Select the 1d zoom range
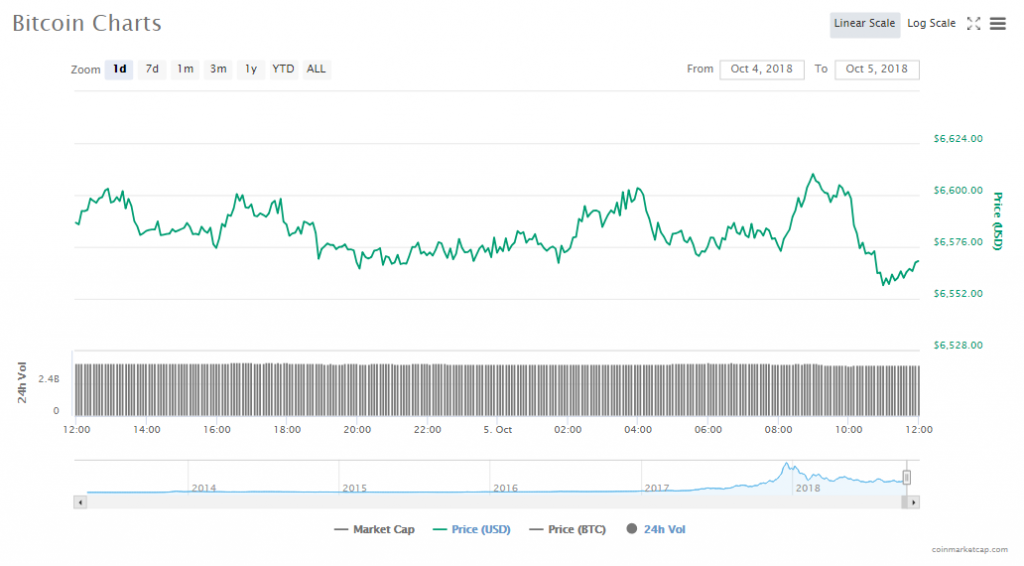Screen dimensions: 1024x566 (119, 69)
